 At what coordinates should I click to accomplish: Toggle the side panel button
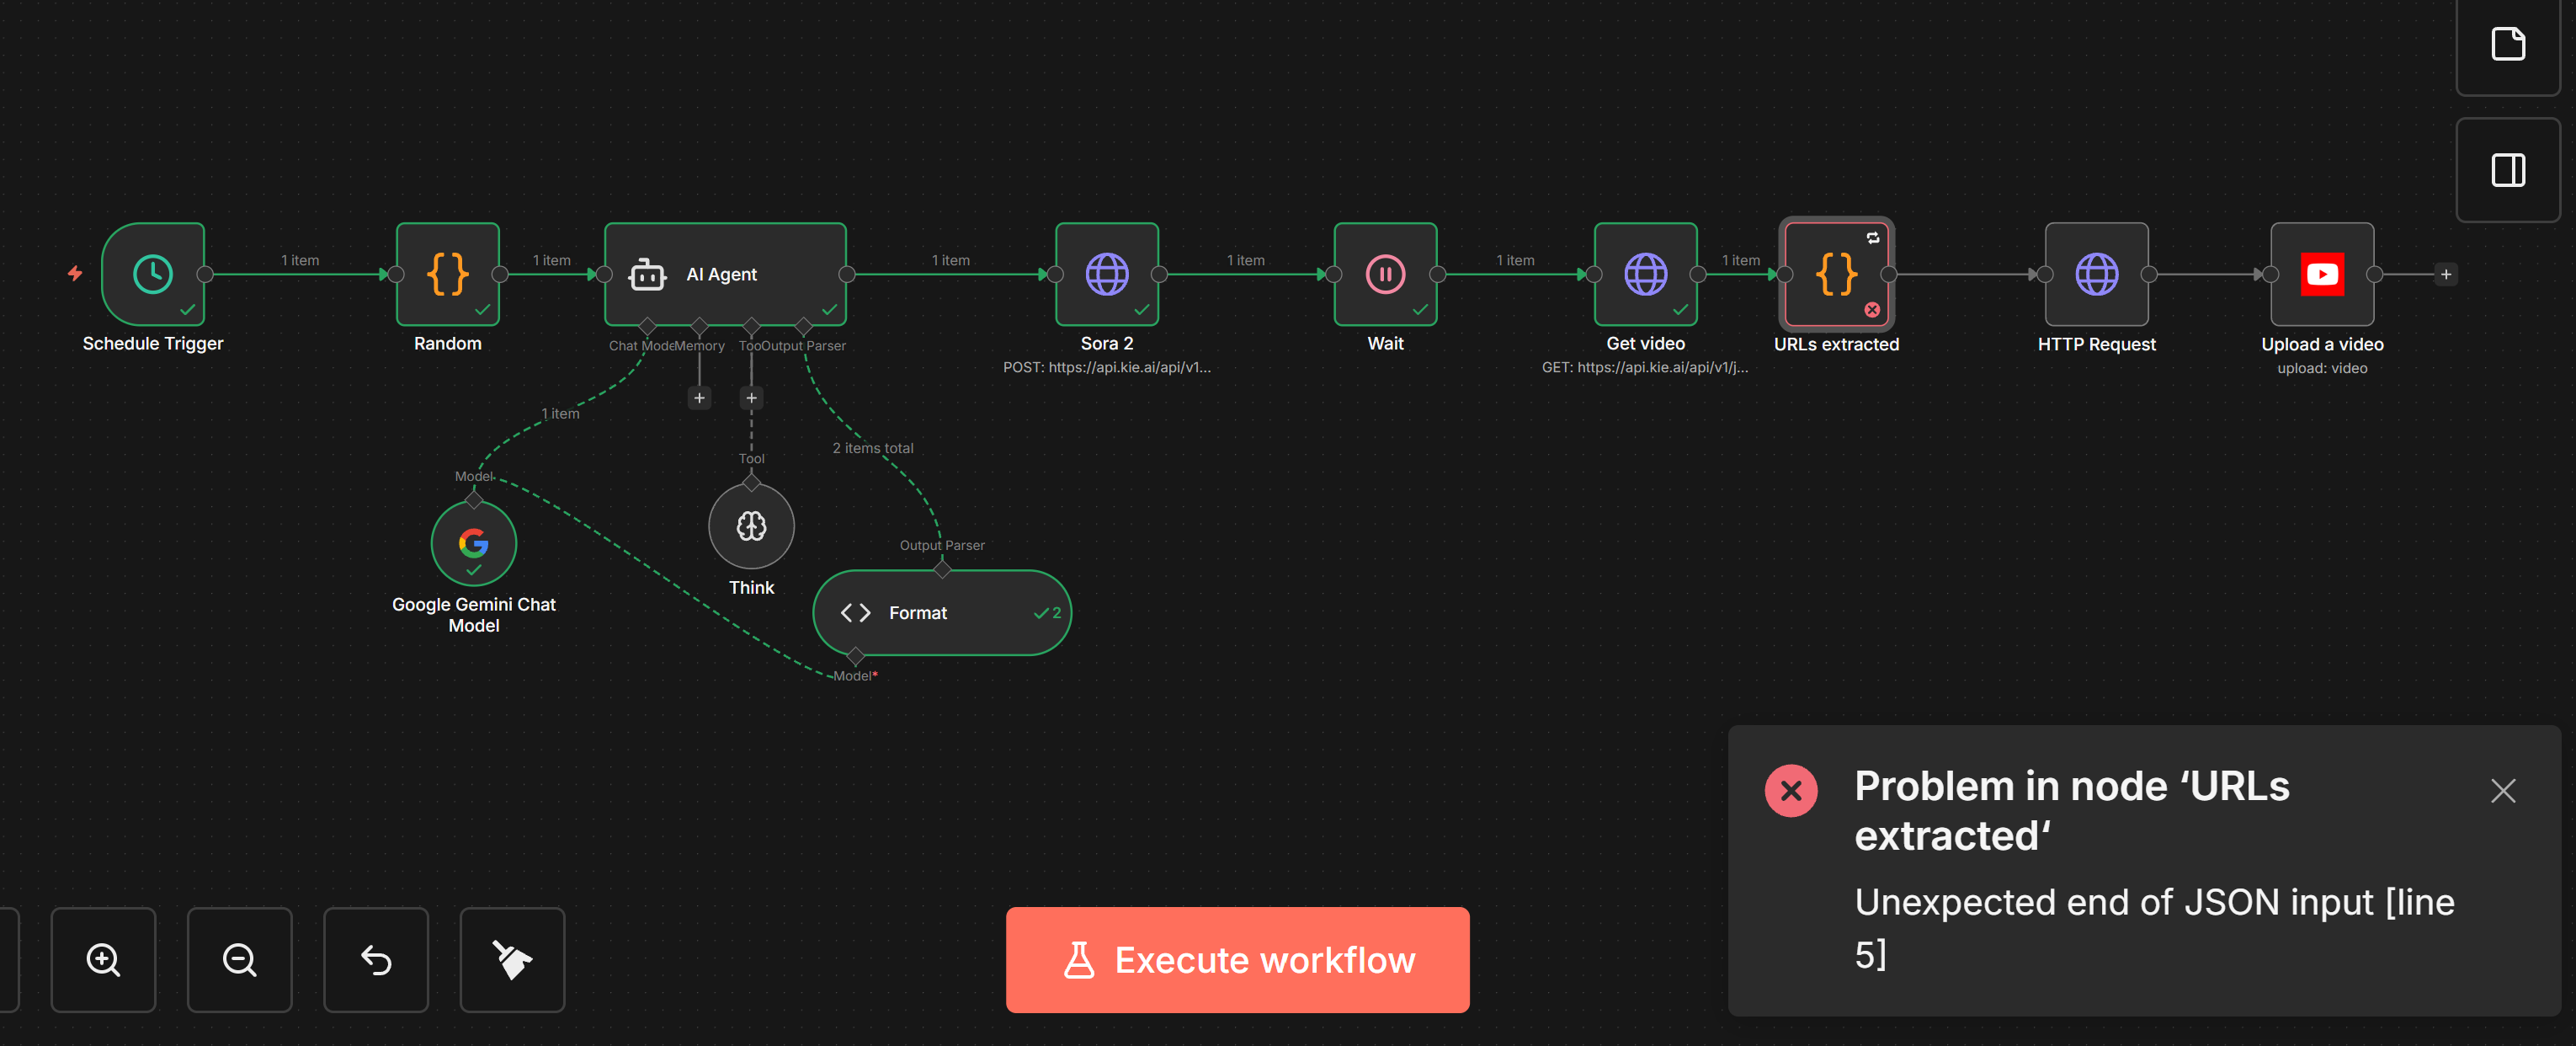click(x=2507, y=170)
